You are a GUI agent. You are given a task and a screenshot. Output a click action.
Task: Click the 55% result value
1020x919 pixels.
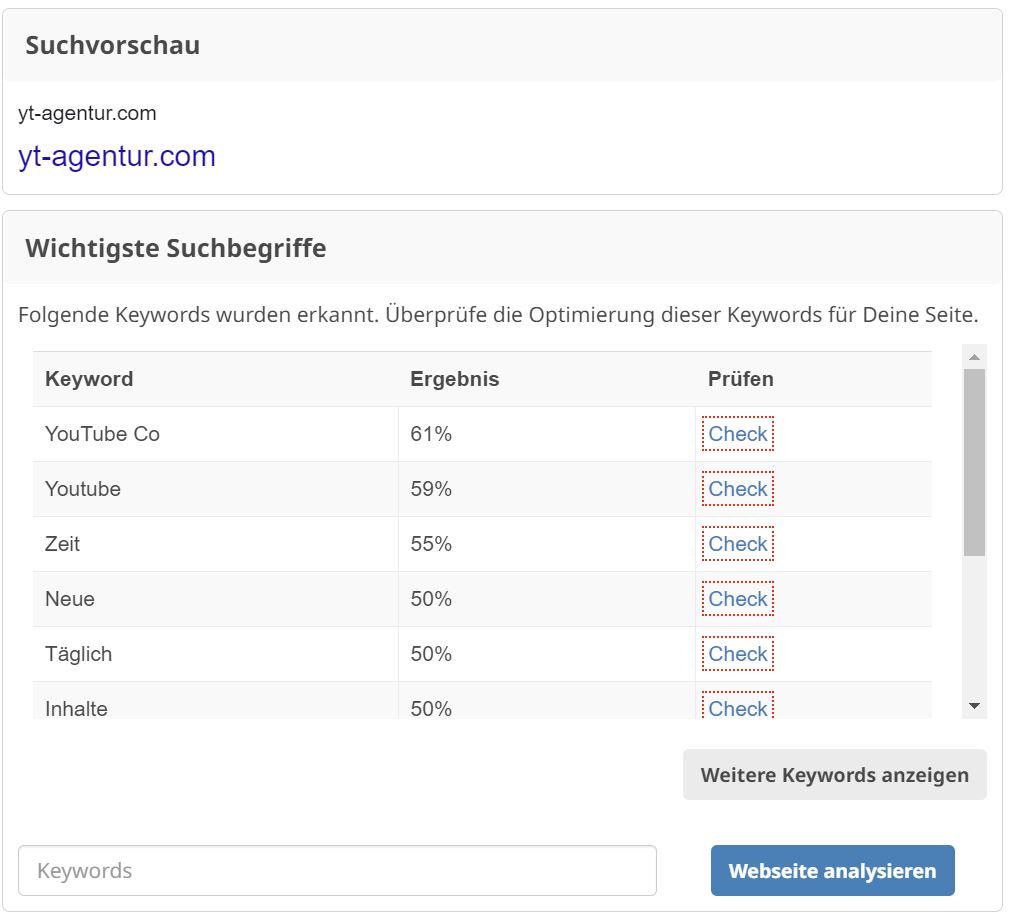click(431, 544)
